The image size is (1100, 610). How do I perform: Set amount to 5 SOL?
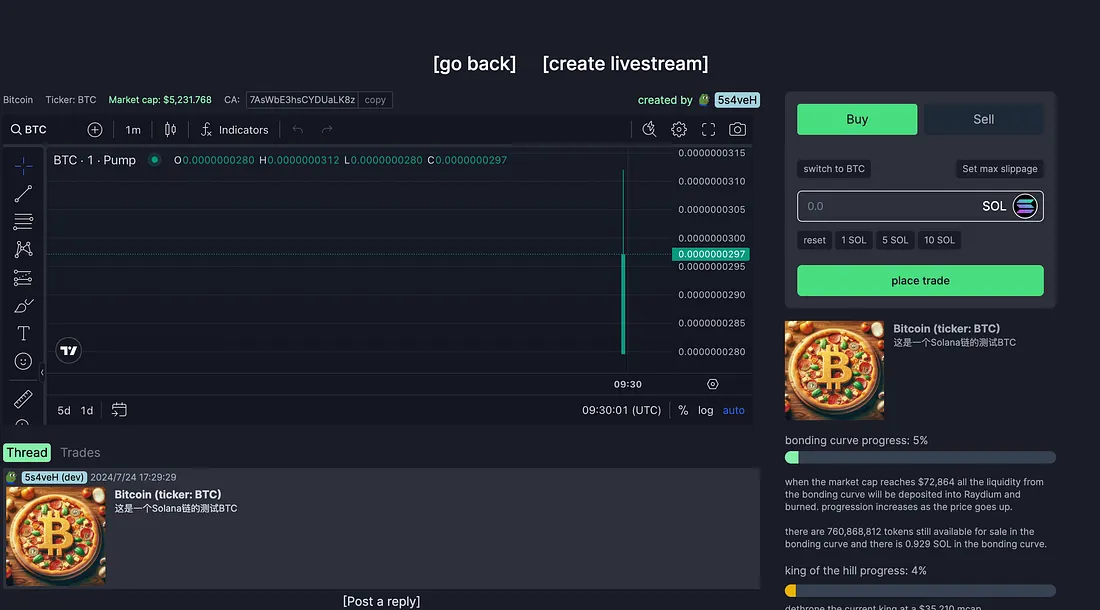pos(895,240)
